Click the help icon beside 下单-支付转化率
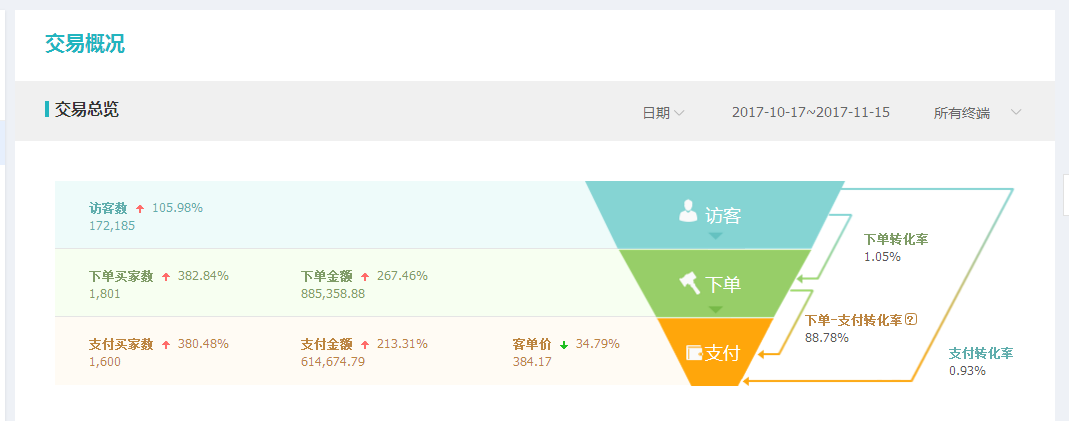Screen dimensions: 1069x421 click(911, 320)
